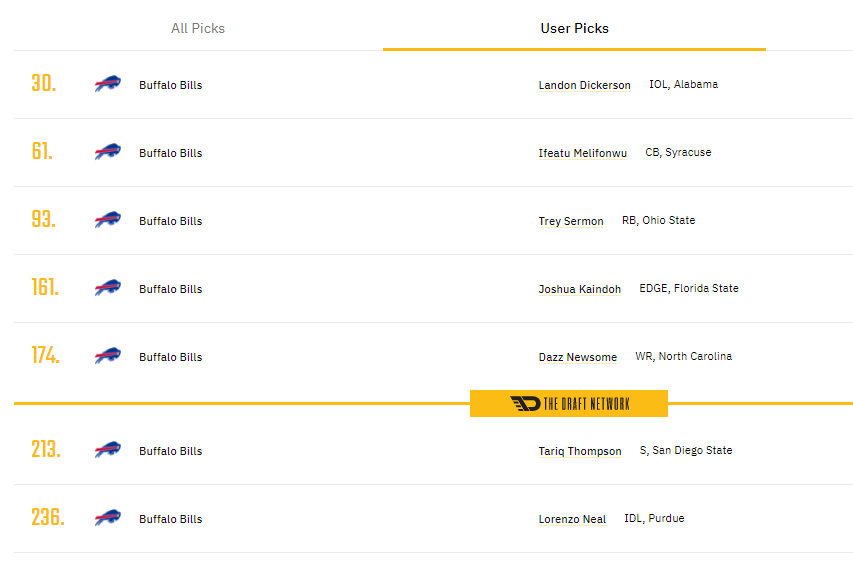The image size is (853, 586).
Task: Switch to the All Picks tab
Action: (x=198, y=28)
